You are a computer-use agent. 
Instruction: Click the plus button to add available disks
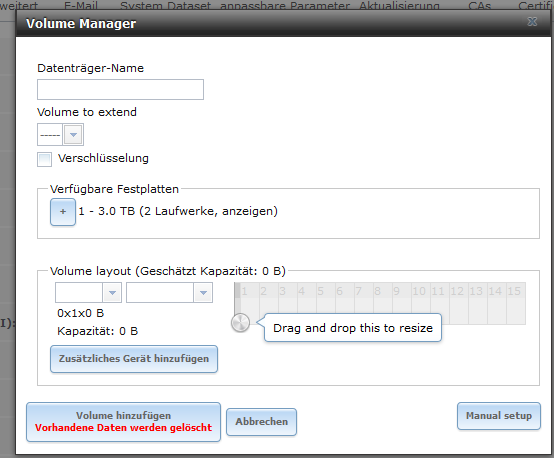(63, 212)
